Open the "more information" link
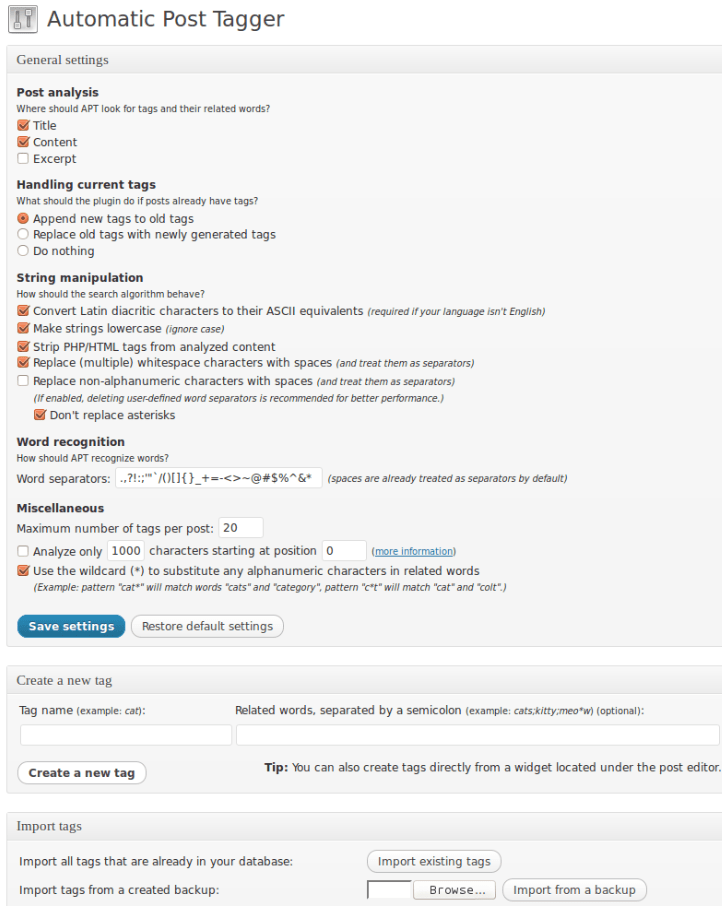Viewport: 722px width, 906px height. point(414,550)
